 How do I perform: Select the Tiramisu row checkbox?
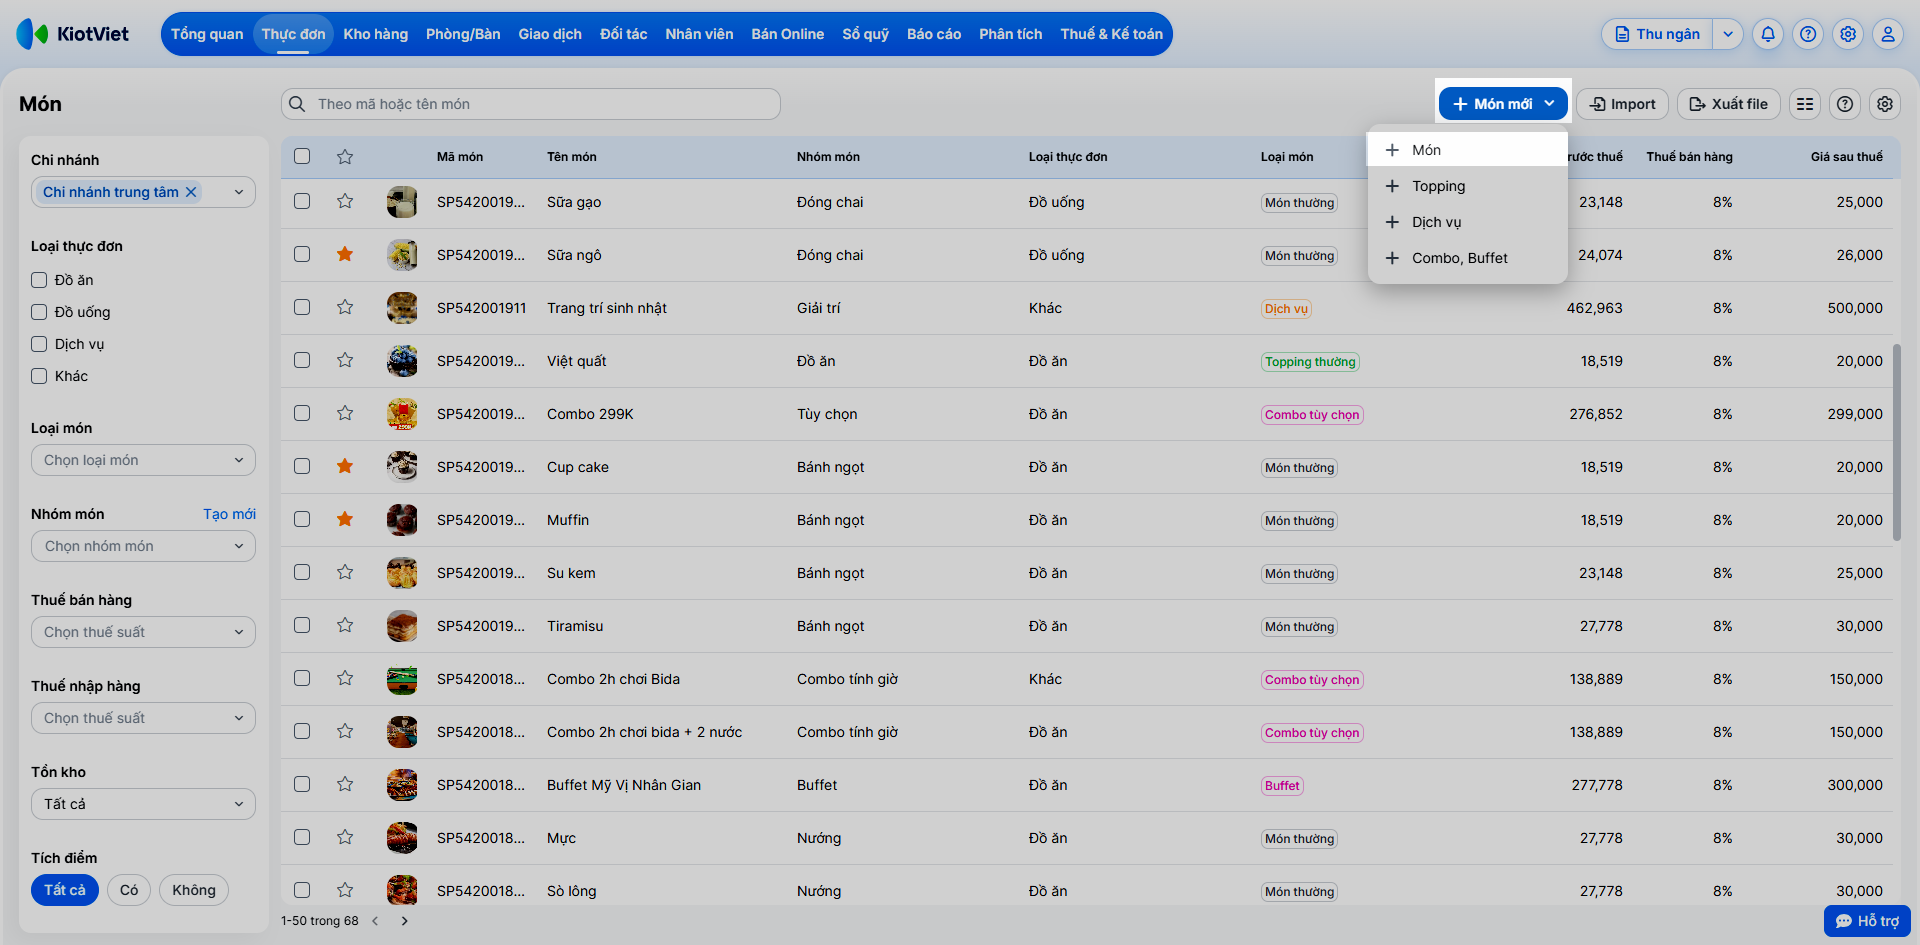[302, 625]
